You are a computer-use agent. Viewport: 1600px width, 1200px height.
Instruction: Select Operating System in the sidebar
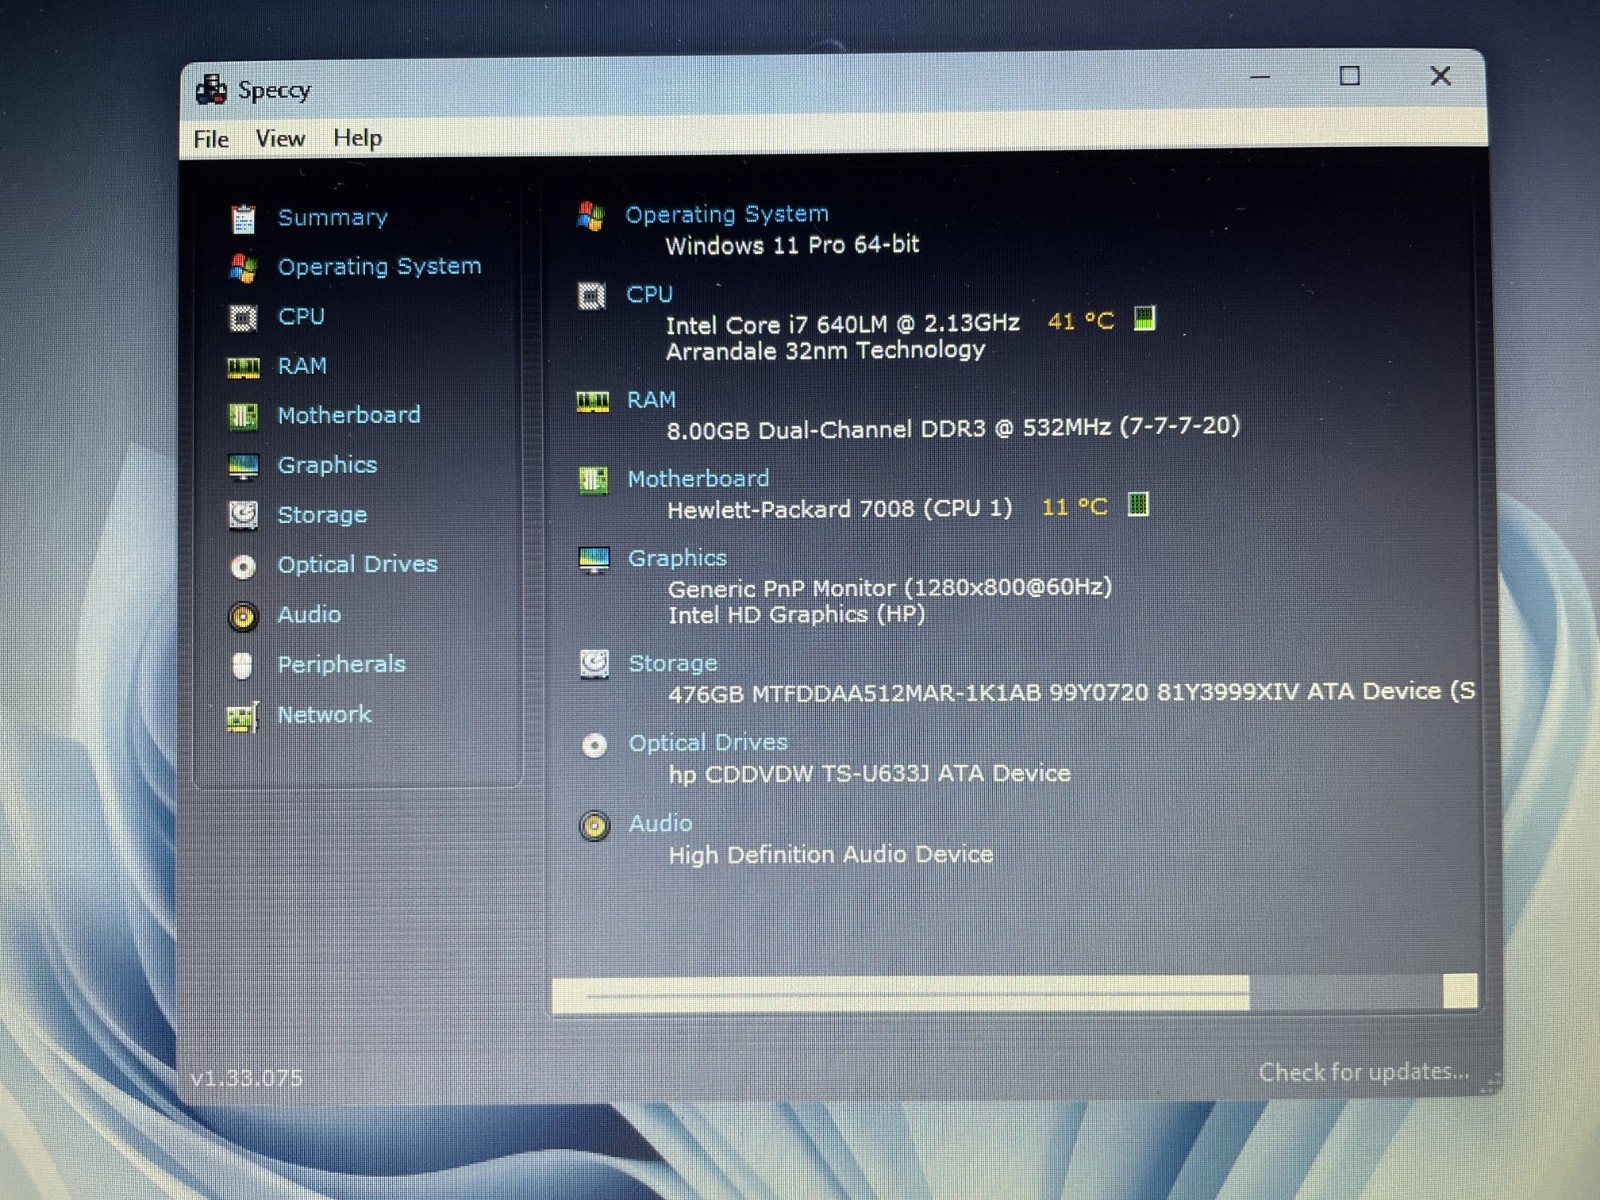pos(379,267)
